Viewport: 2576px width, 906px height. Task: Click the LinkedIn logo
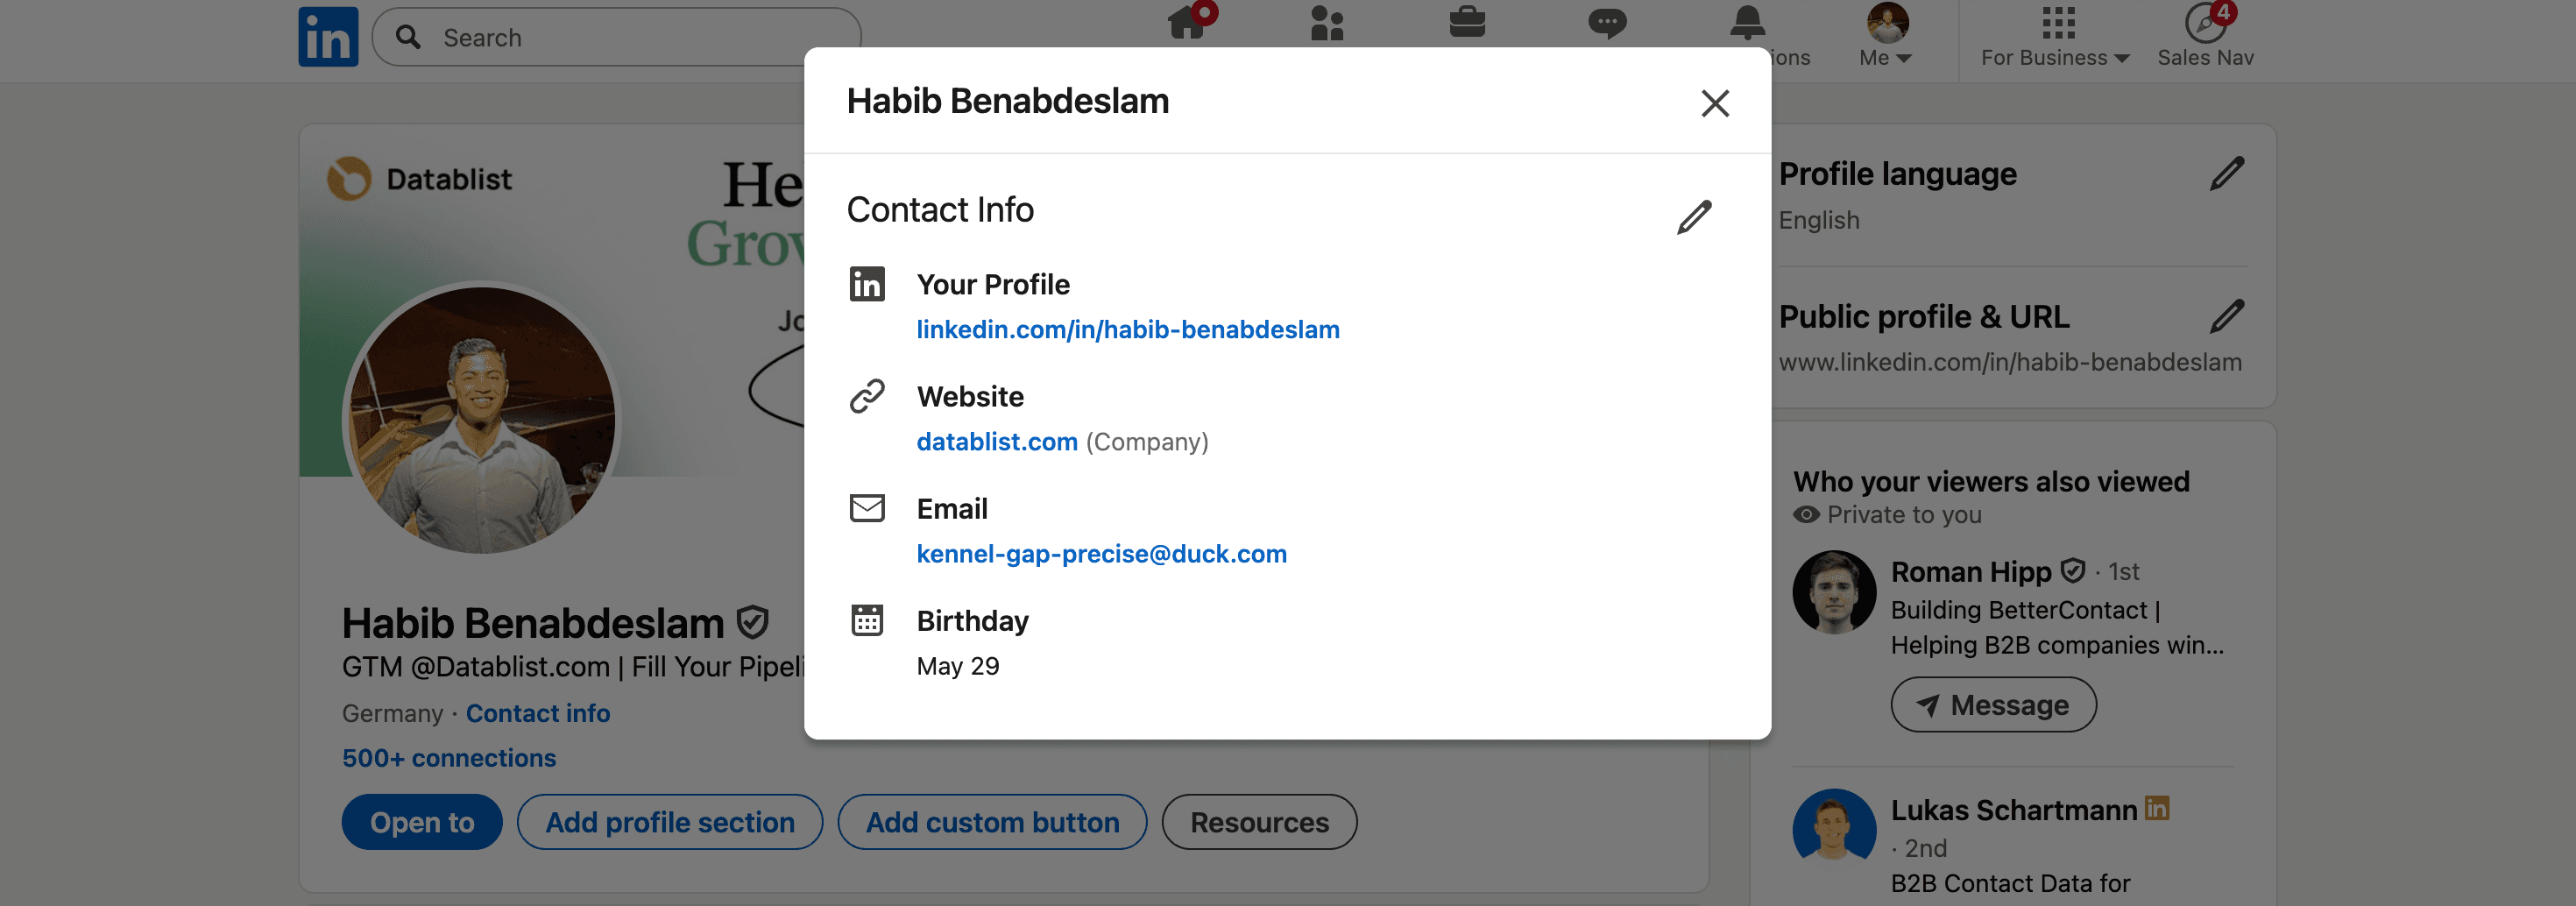point(327,36)
